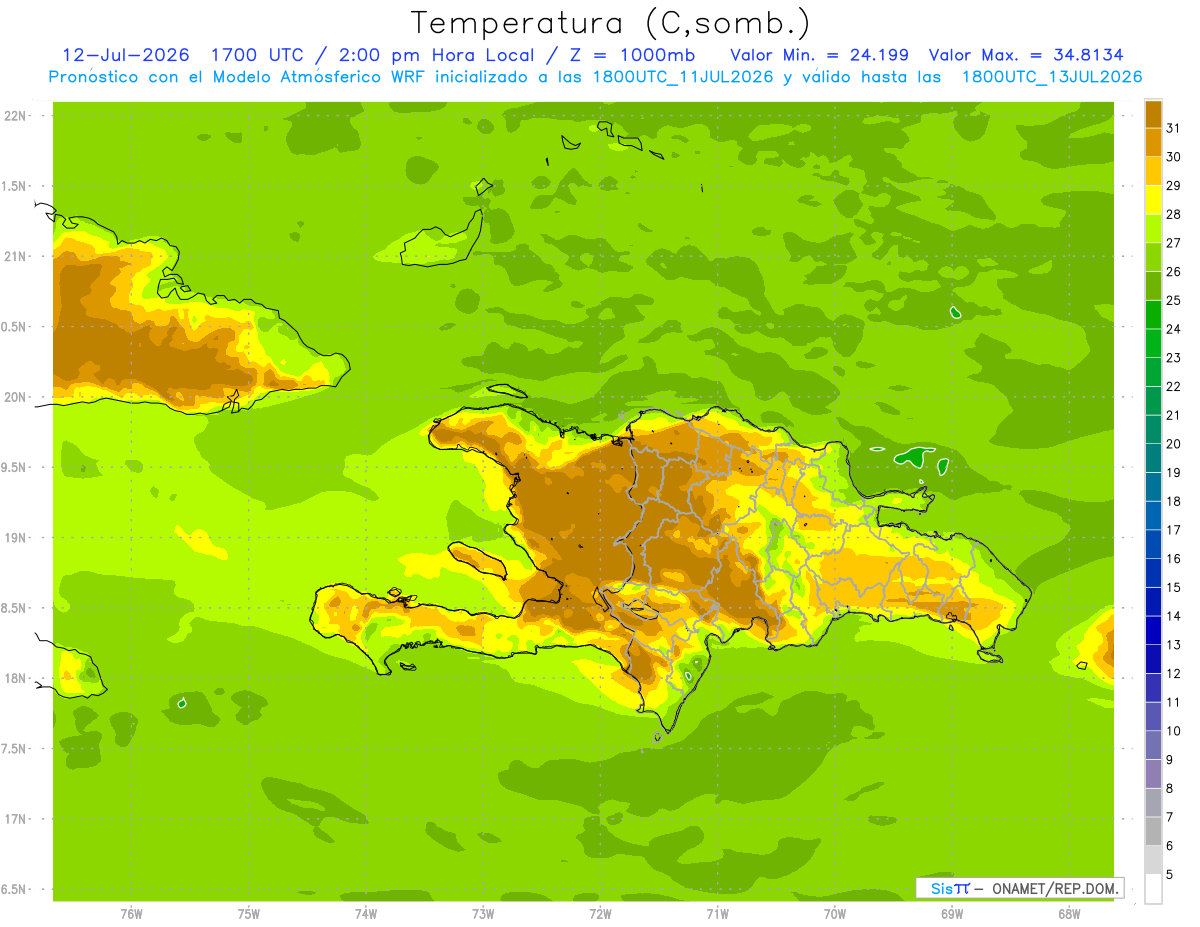Click the '0.5N' latitude label
The image size is (1200, 927).
point(15,327)
